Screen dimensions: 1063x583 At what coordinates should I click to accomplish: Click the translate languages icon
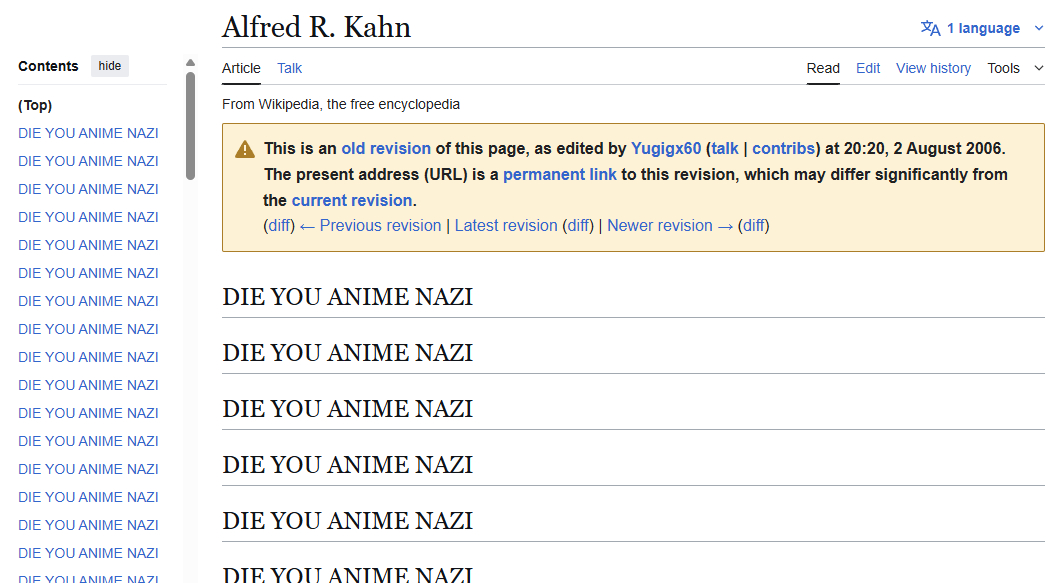point(930,28)
